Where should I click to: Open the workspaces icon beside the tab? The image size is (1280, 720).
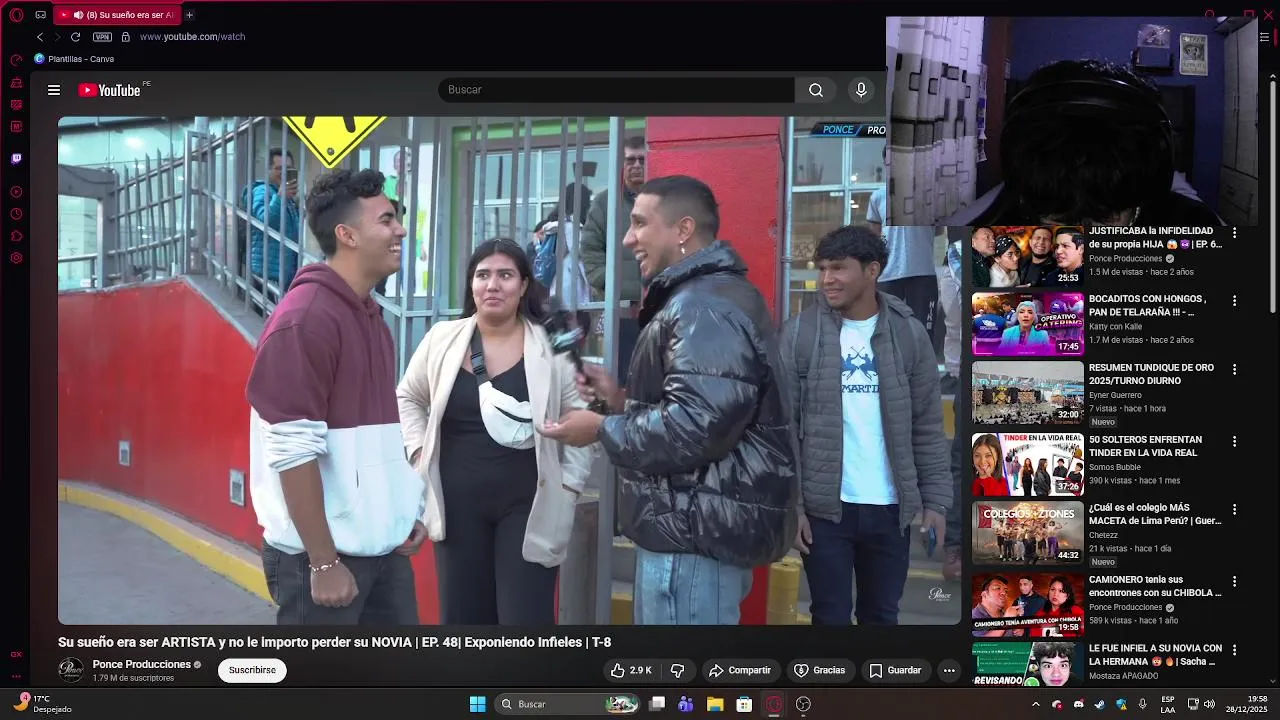(40, 15)
